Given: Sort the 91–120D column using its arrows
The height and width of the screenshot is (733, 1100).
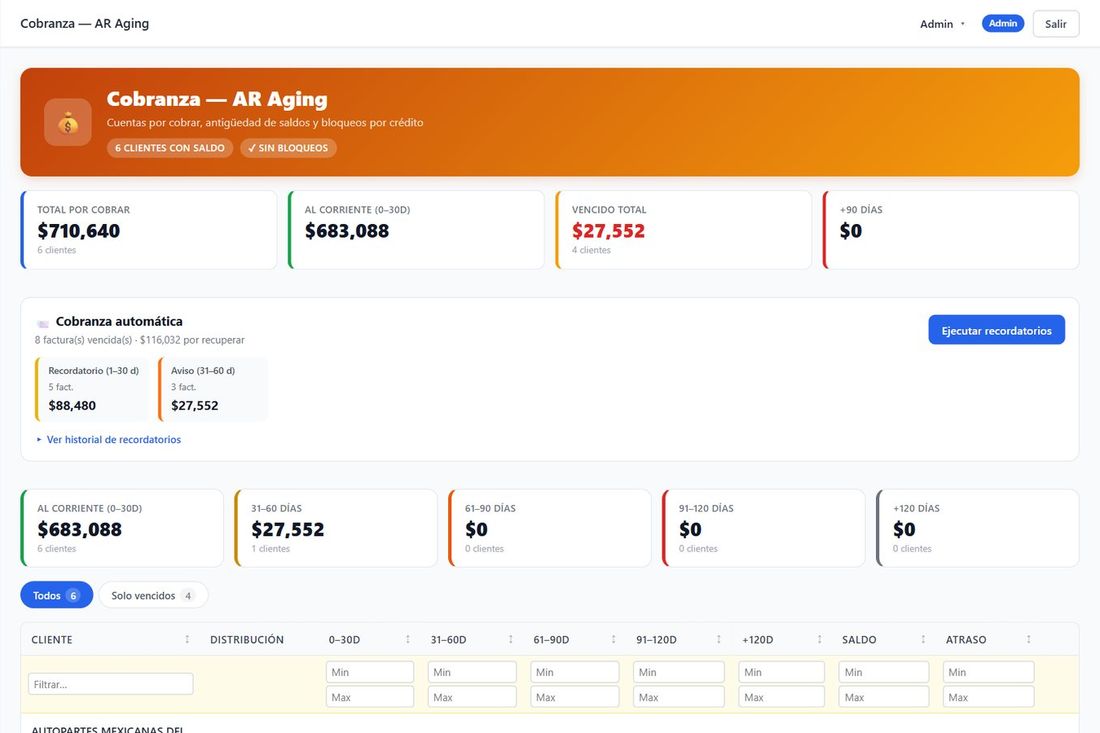Looking at the screenshot, I should 718,639.
